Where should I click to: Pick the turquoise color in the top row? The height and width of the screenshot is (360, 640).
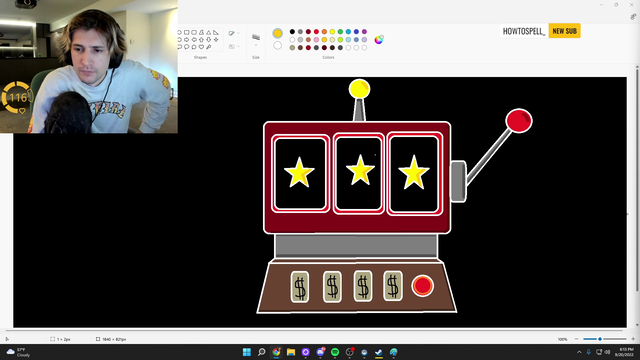[348, 31]
